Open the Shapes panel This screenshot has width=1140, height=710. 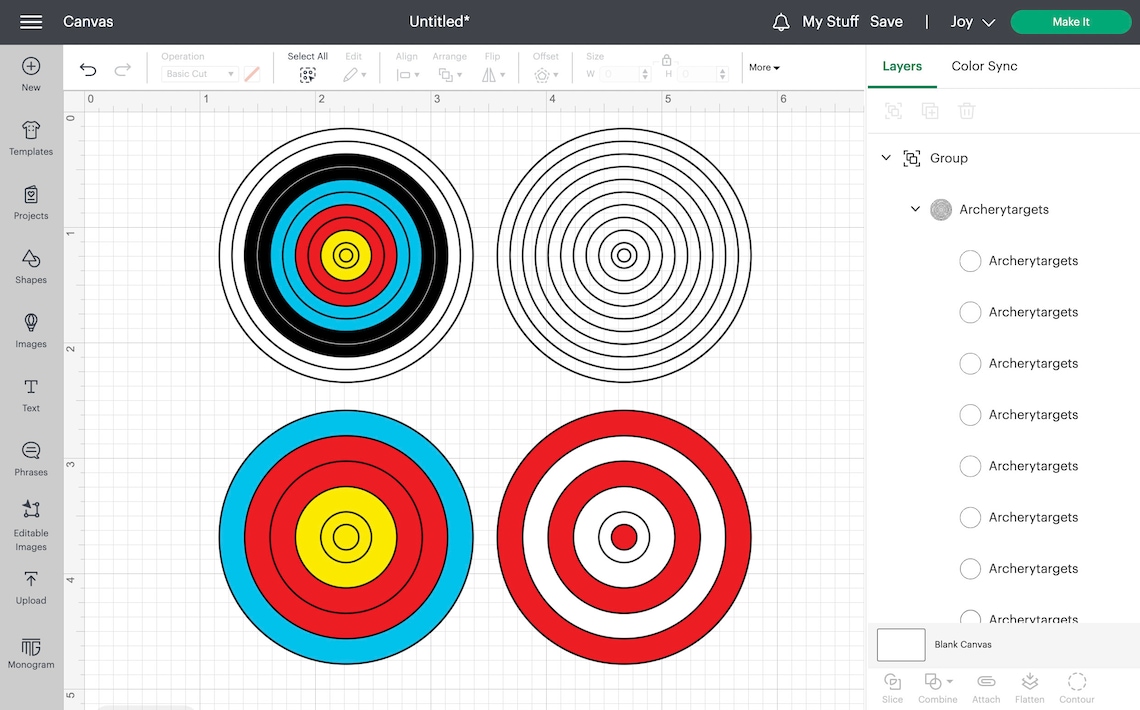coord(30,266)
